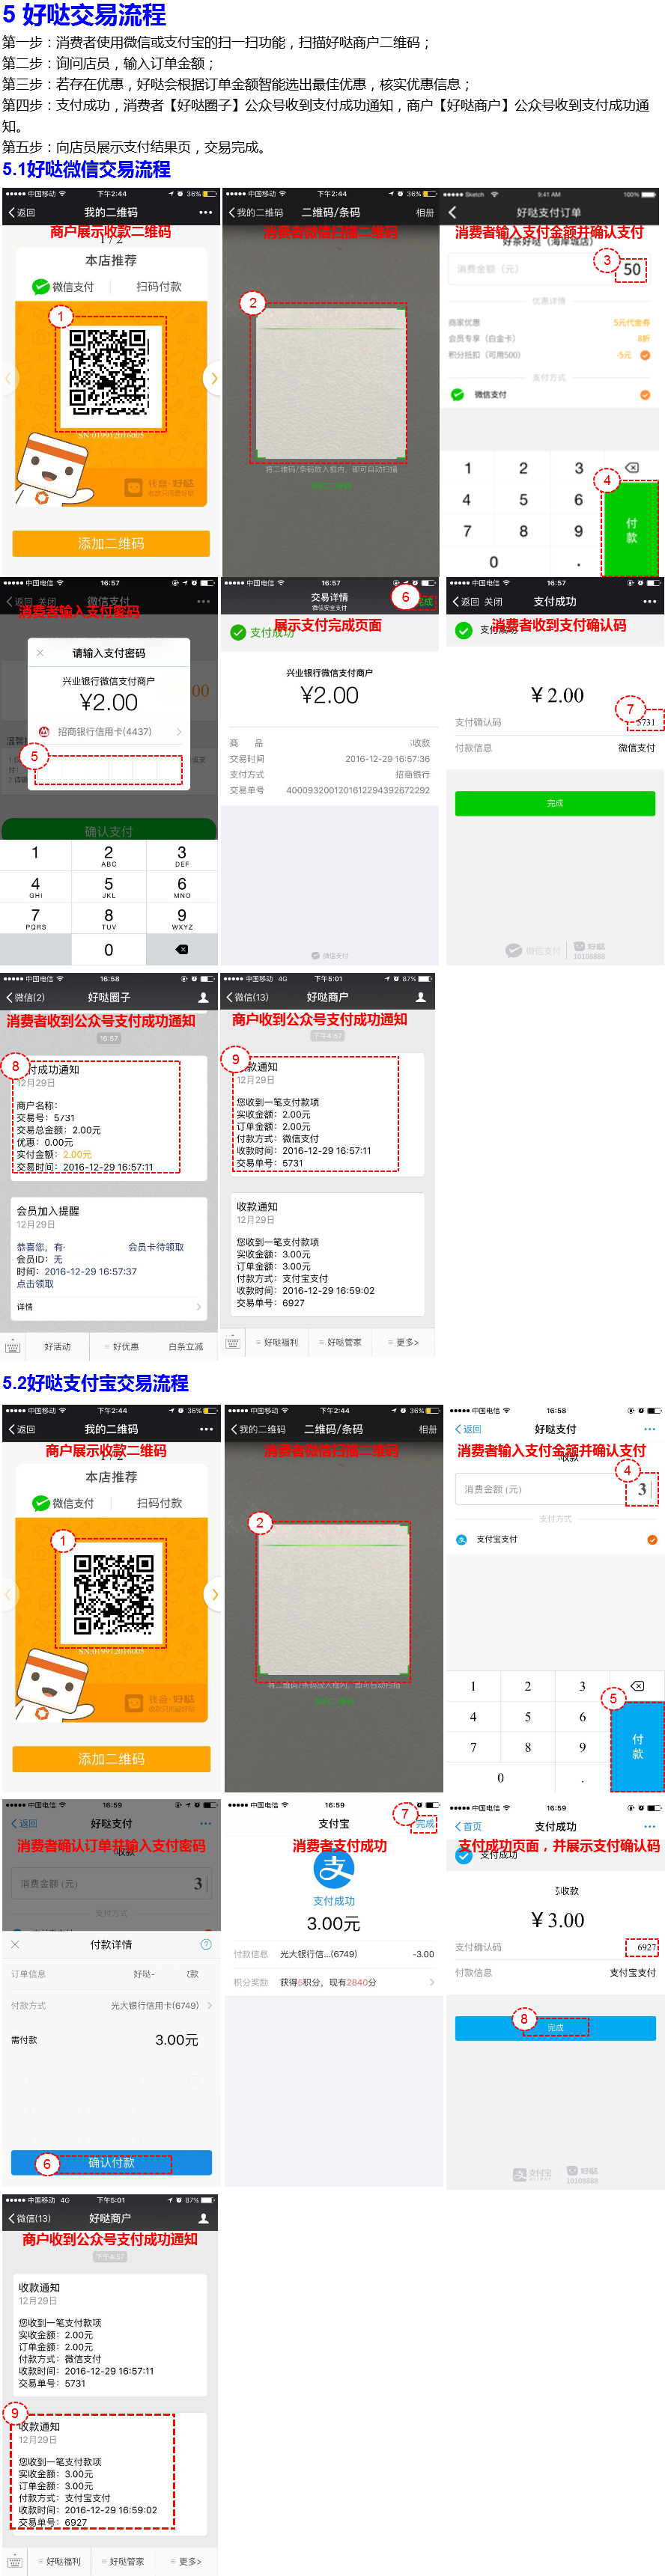The width and height of the screenshot is (665, 2576).
Task: Open profile icon on section 5.1 好哒商户 screen
Action: pos(421,997)
